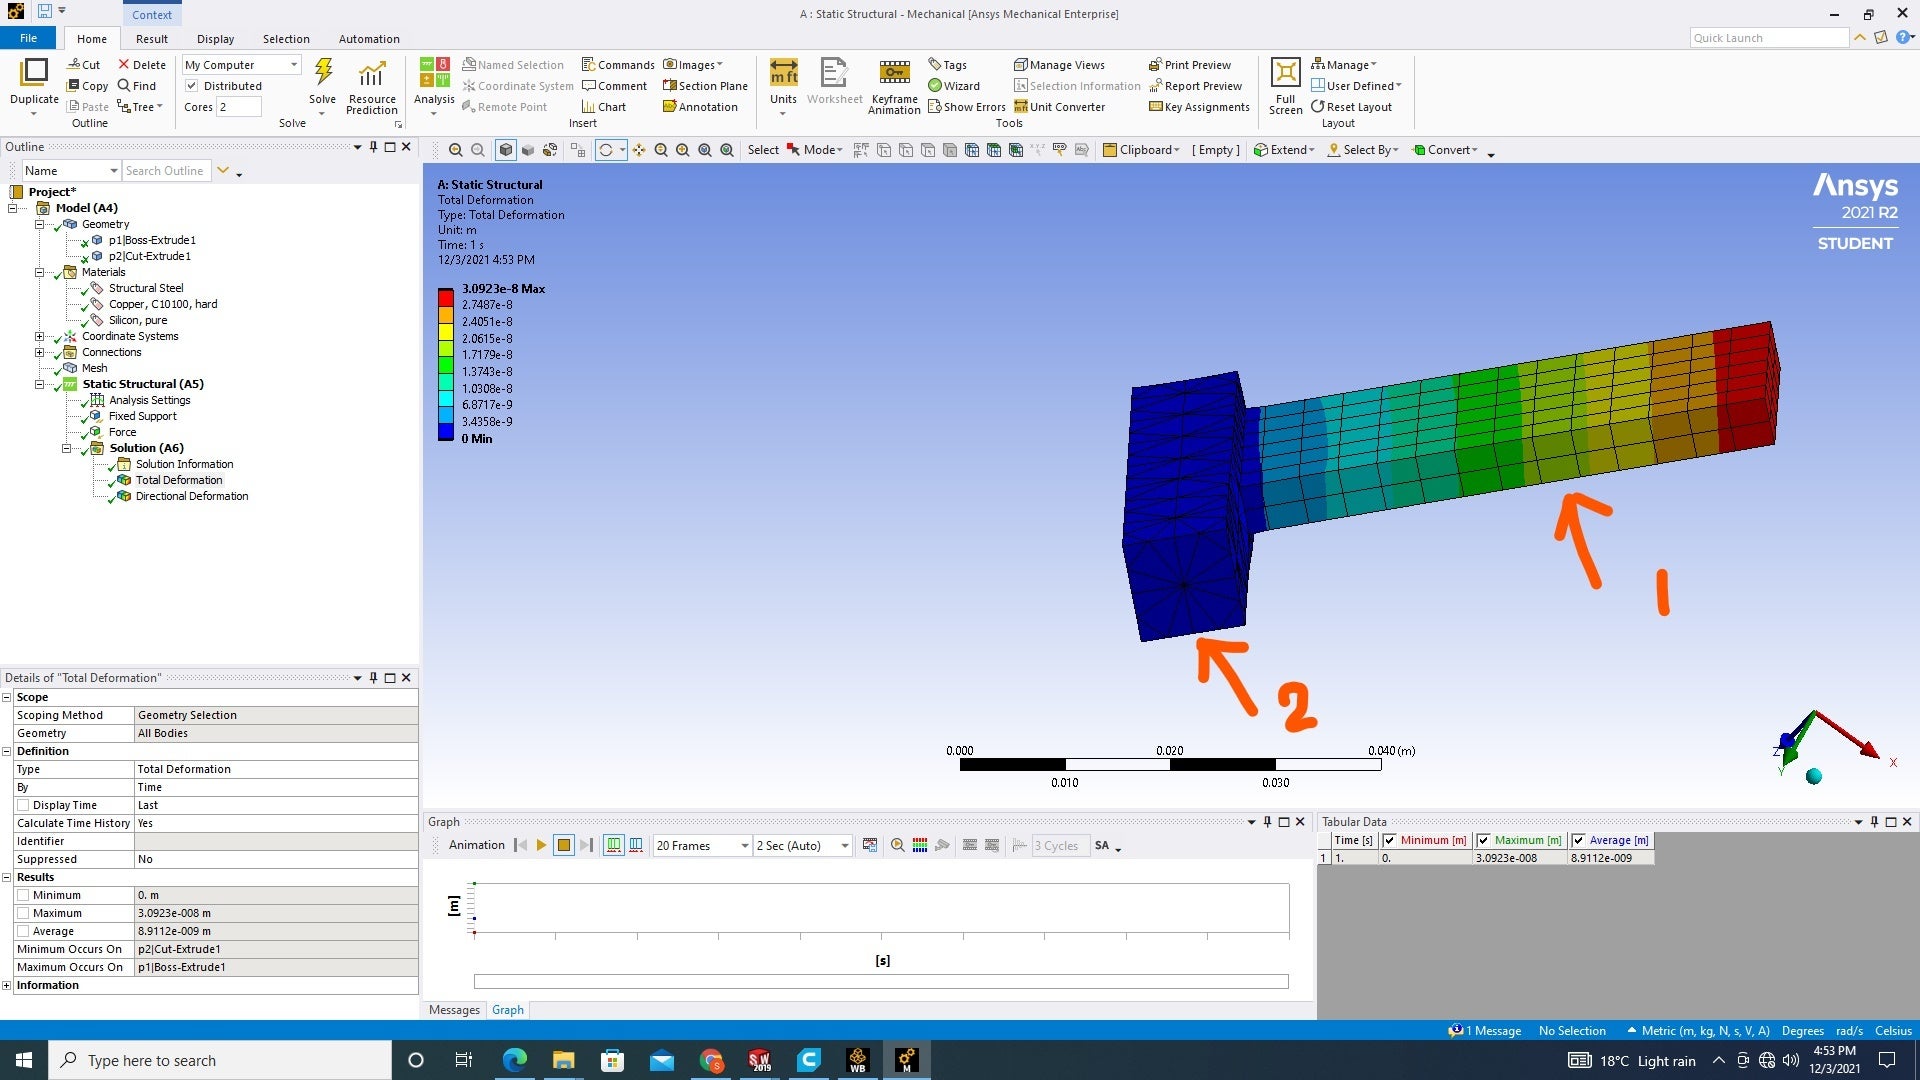The width and height of the screenshot is (1920, 1080).
Task: Toggle Minimum column in Tabular Data
Action: 1389,840
